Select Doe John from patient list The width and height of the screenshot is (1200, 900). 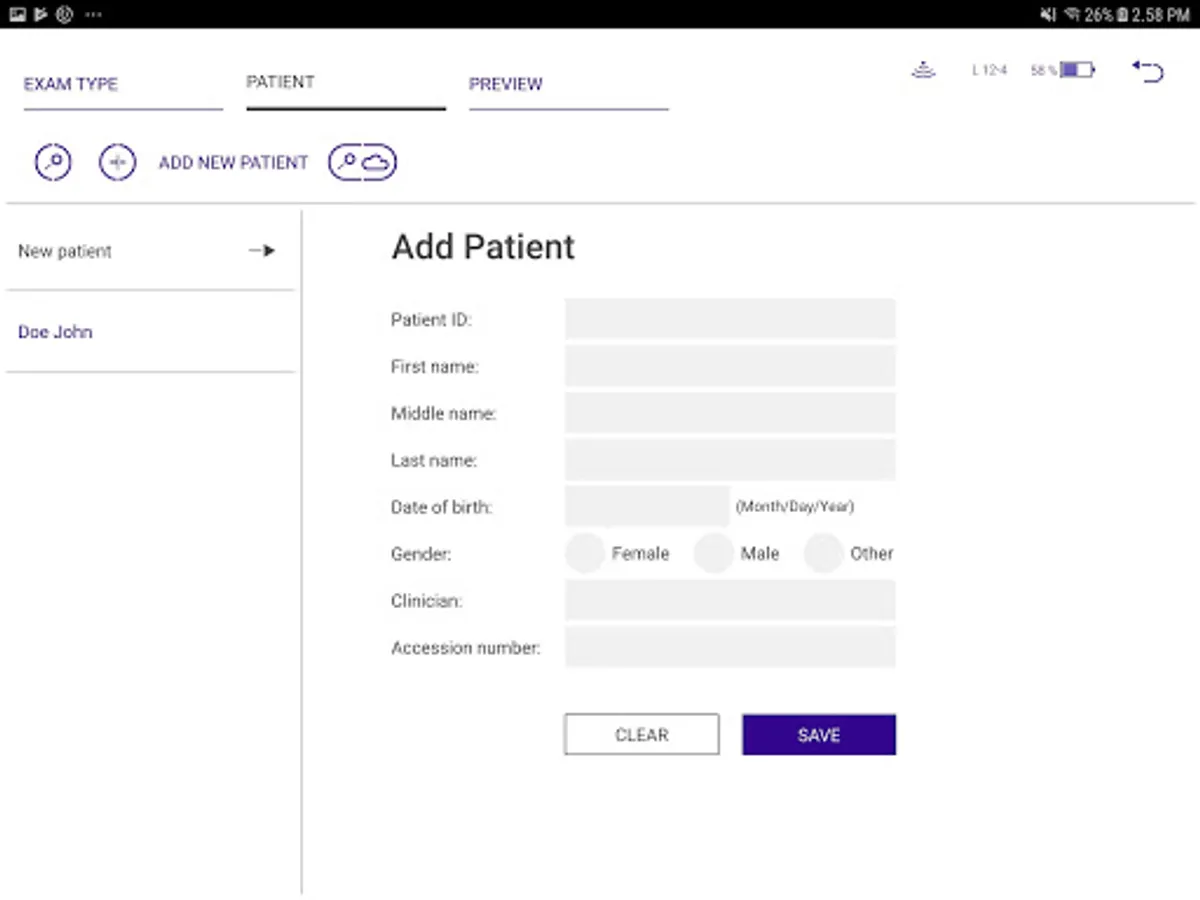coord(150,332)
